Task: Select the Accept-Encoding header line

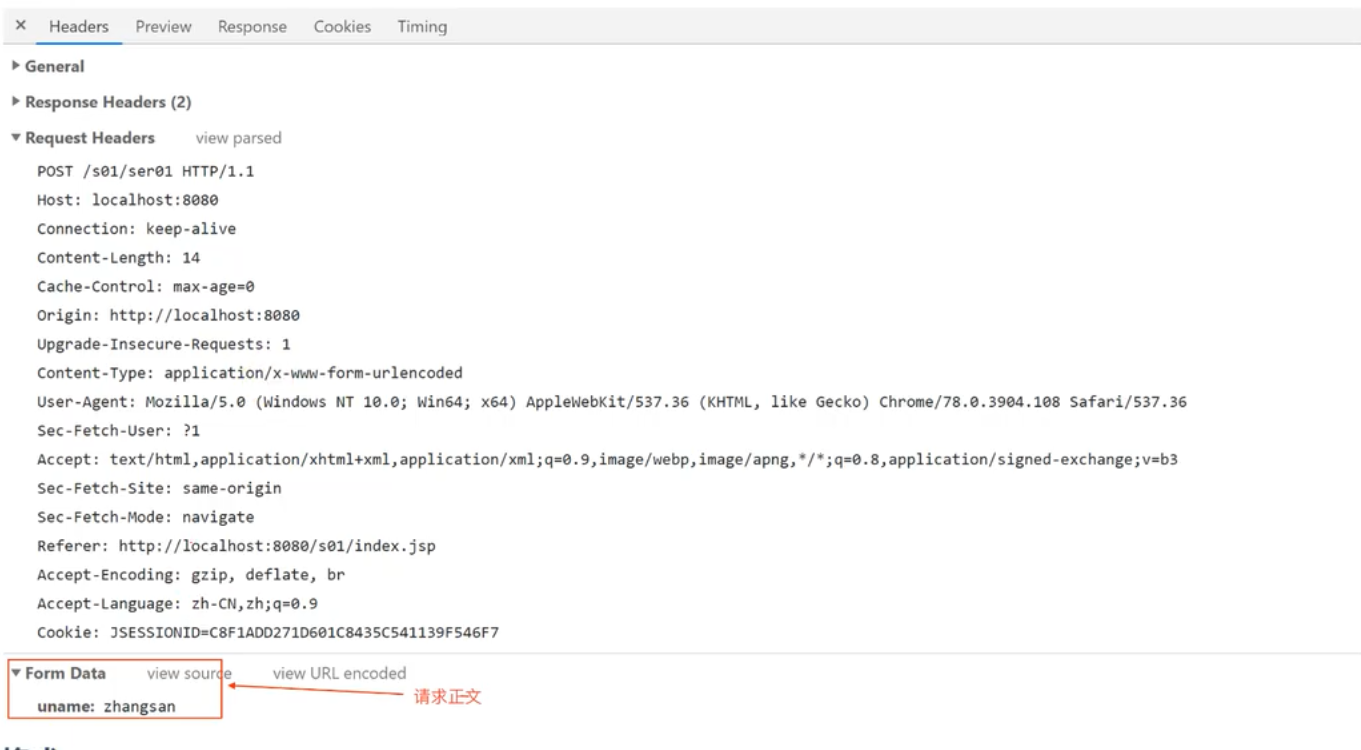Action: [x=192, y=575]
